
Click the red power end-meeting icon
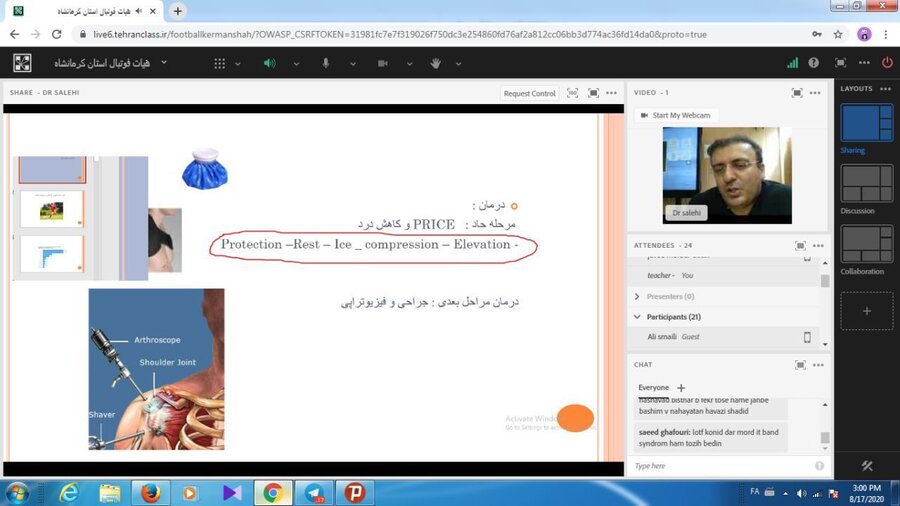point(886,63)
